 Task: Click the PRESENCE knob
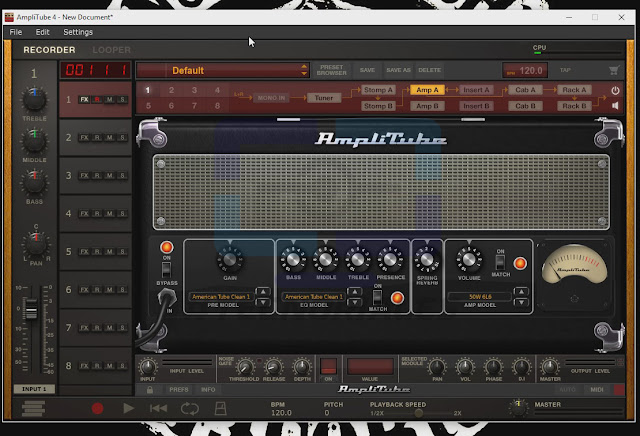[x=390, y=259]
